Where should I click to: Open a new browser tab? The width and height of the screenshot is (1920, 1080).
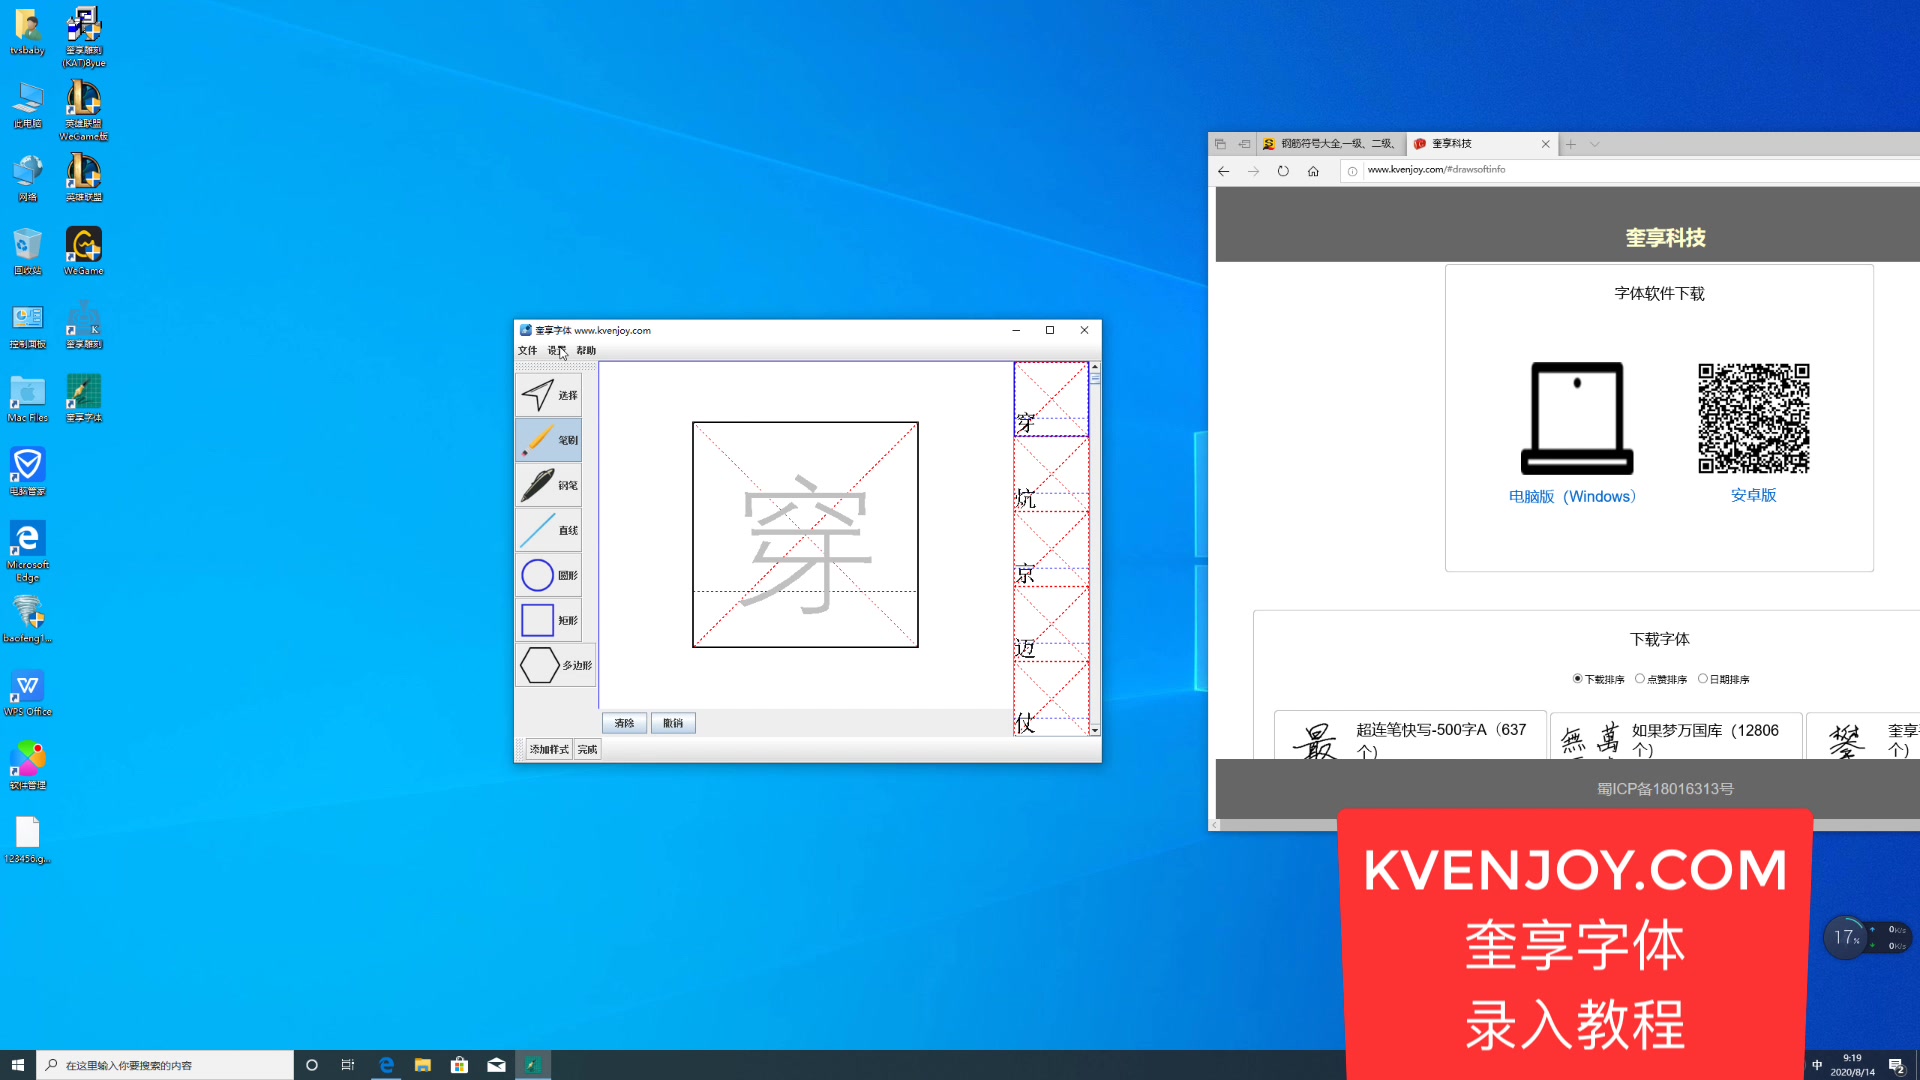[x=1571, y=144]
